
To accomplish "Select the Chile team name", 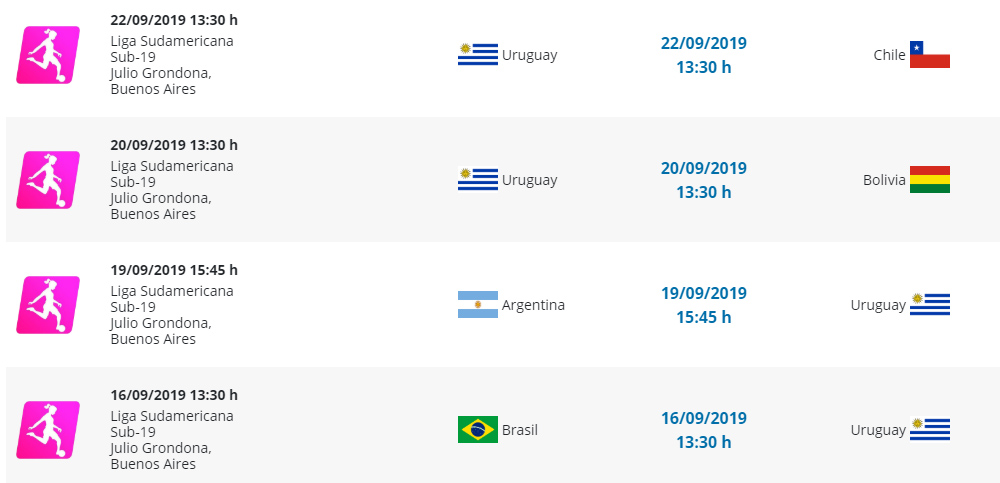I will tap(889, 55).
